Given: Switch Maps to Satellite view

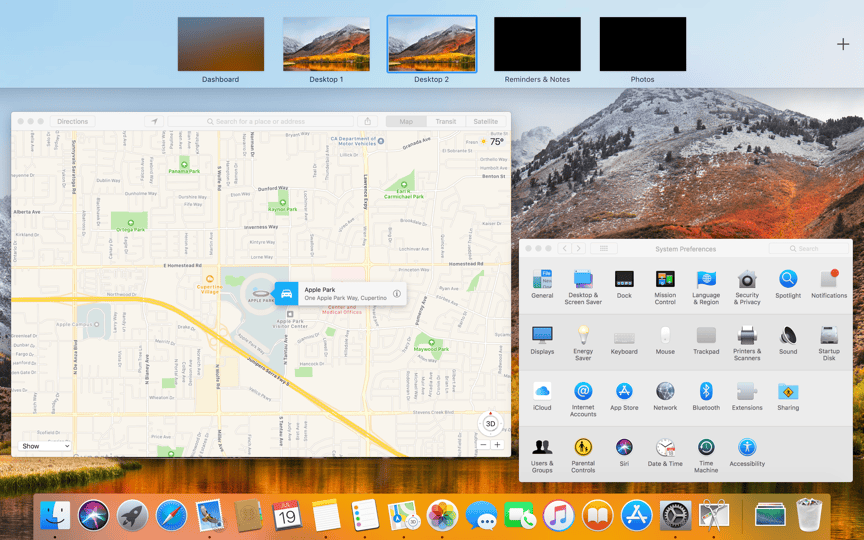Looking at the screenshot, I should (485, 121).
